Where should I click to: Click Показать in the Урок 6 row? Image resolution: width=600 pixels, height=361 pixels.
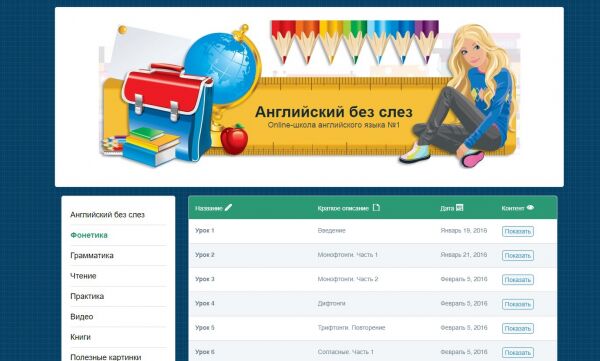(x=518, y=353)
